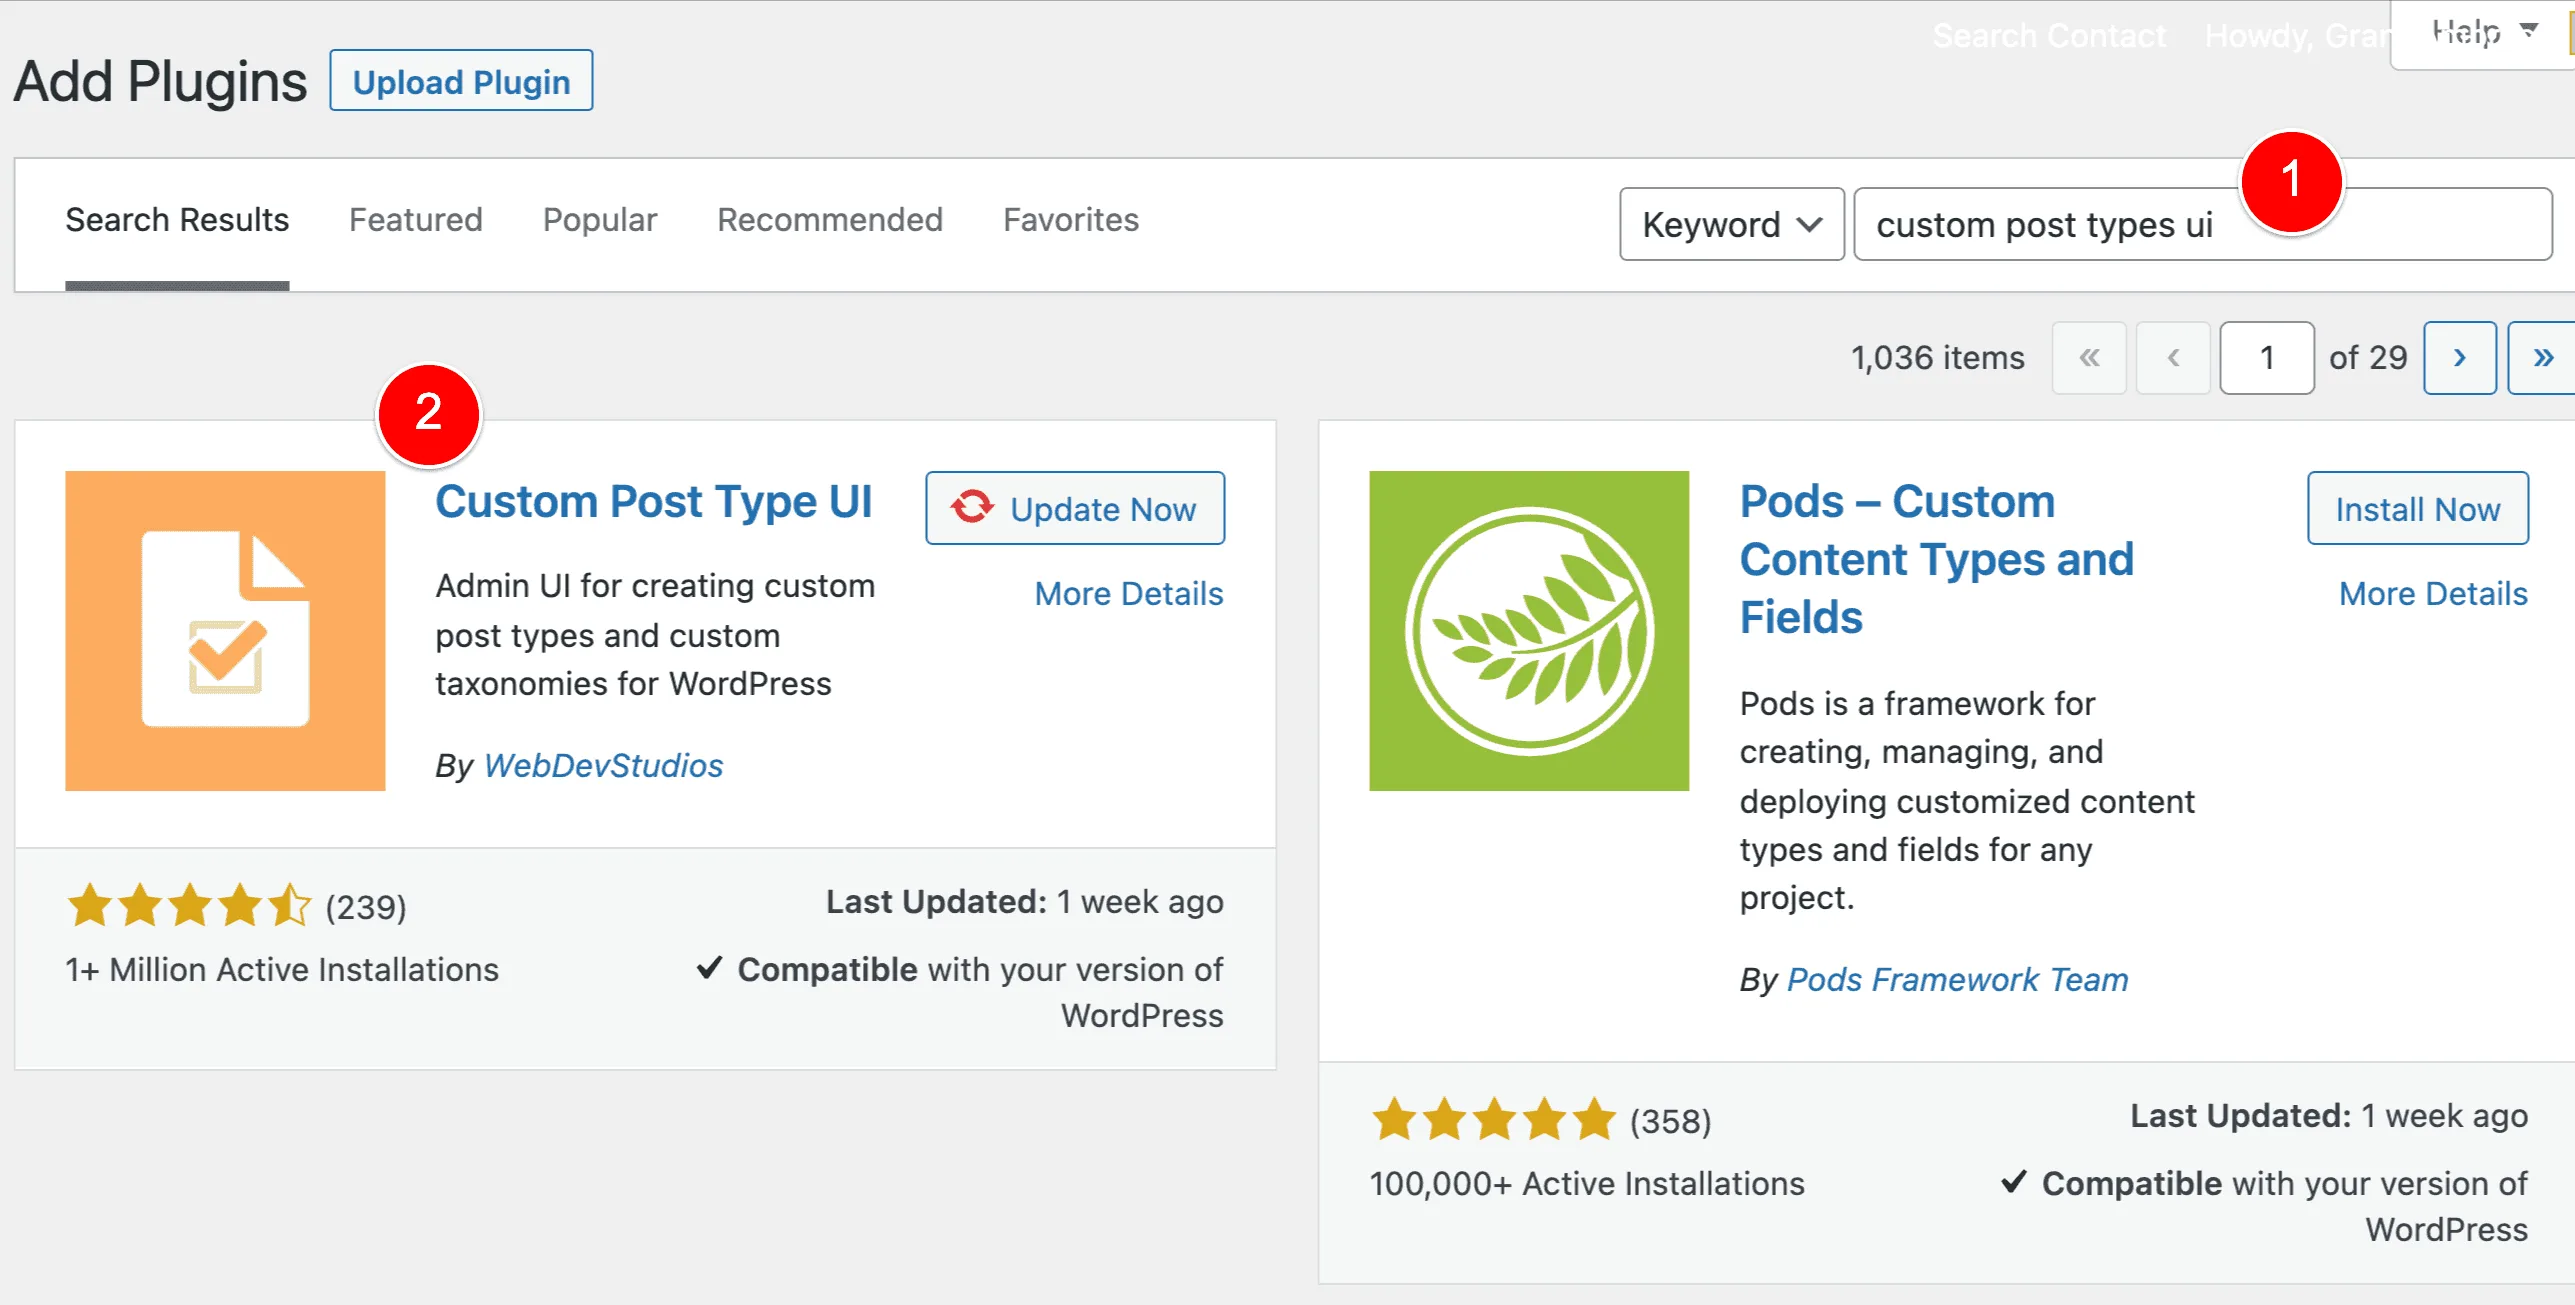The height and width of the screenshot is (1305, 2575).
Task: Expand the Keyword search type dropdown
Action: (x=1732, y=224)
